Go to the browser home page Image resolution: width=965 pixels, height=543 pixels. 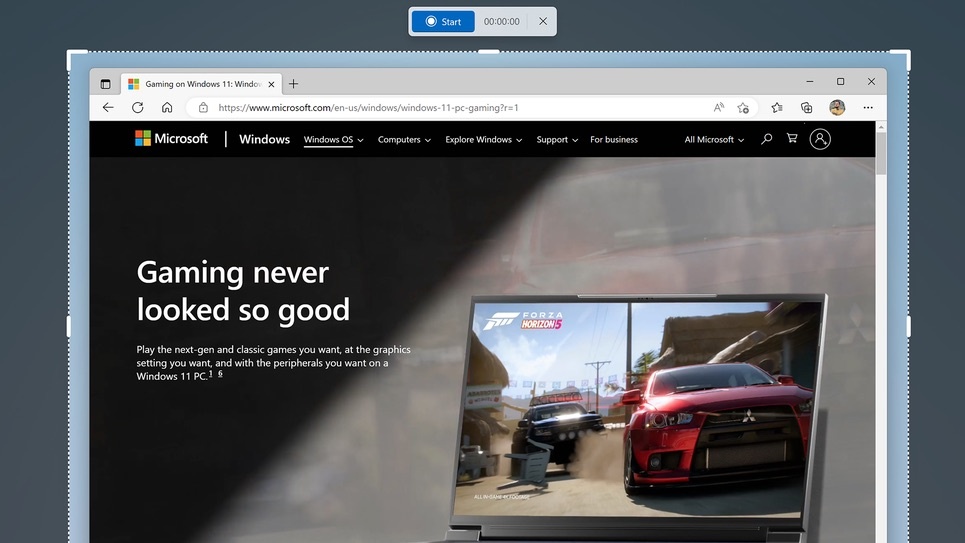coord(167,108)
